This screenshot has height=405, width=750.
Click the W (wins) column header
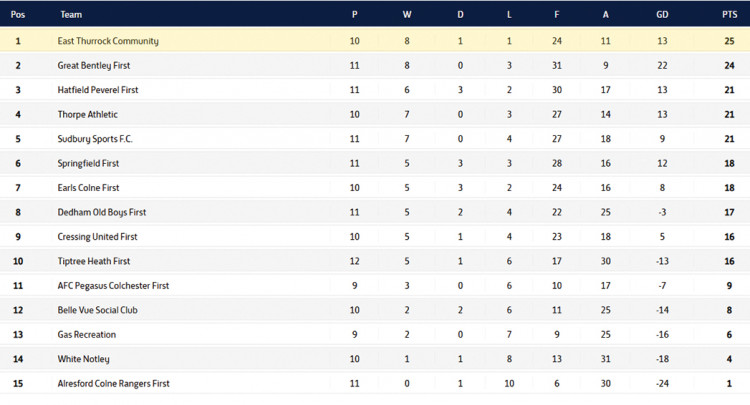406,14
